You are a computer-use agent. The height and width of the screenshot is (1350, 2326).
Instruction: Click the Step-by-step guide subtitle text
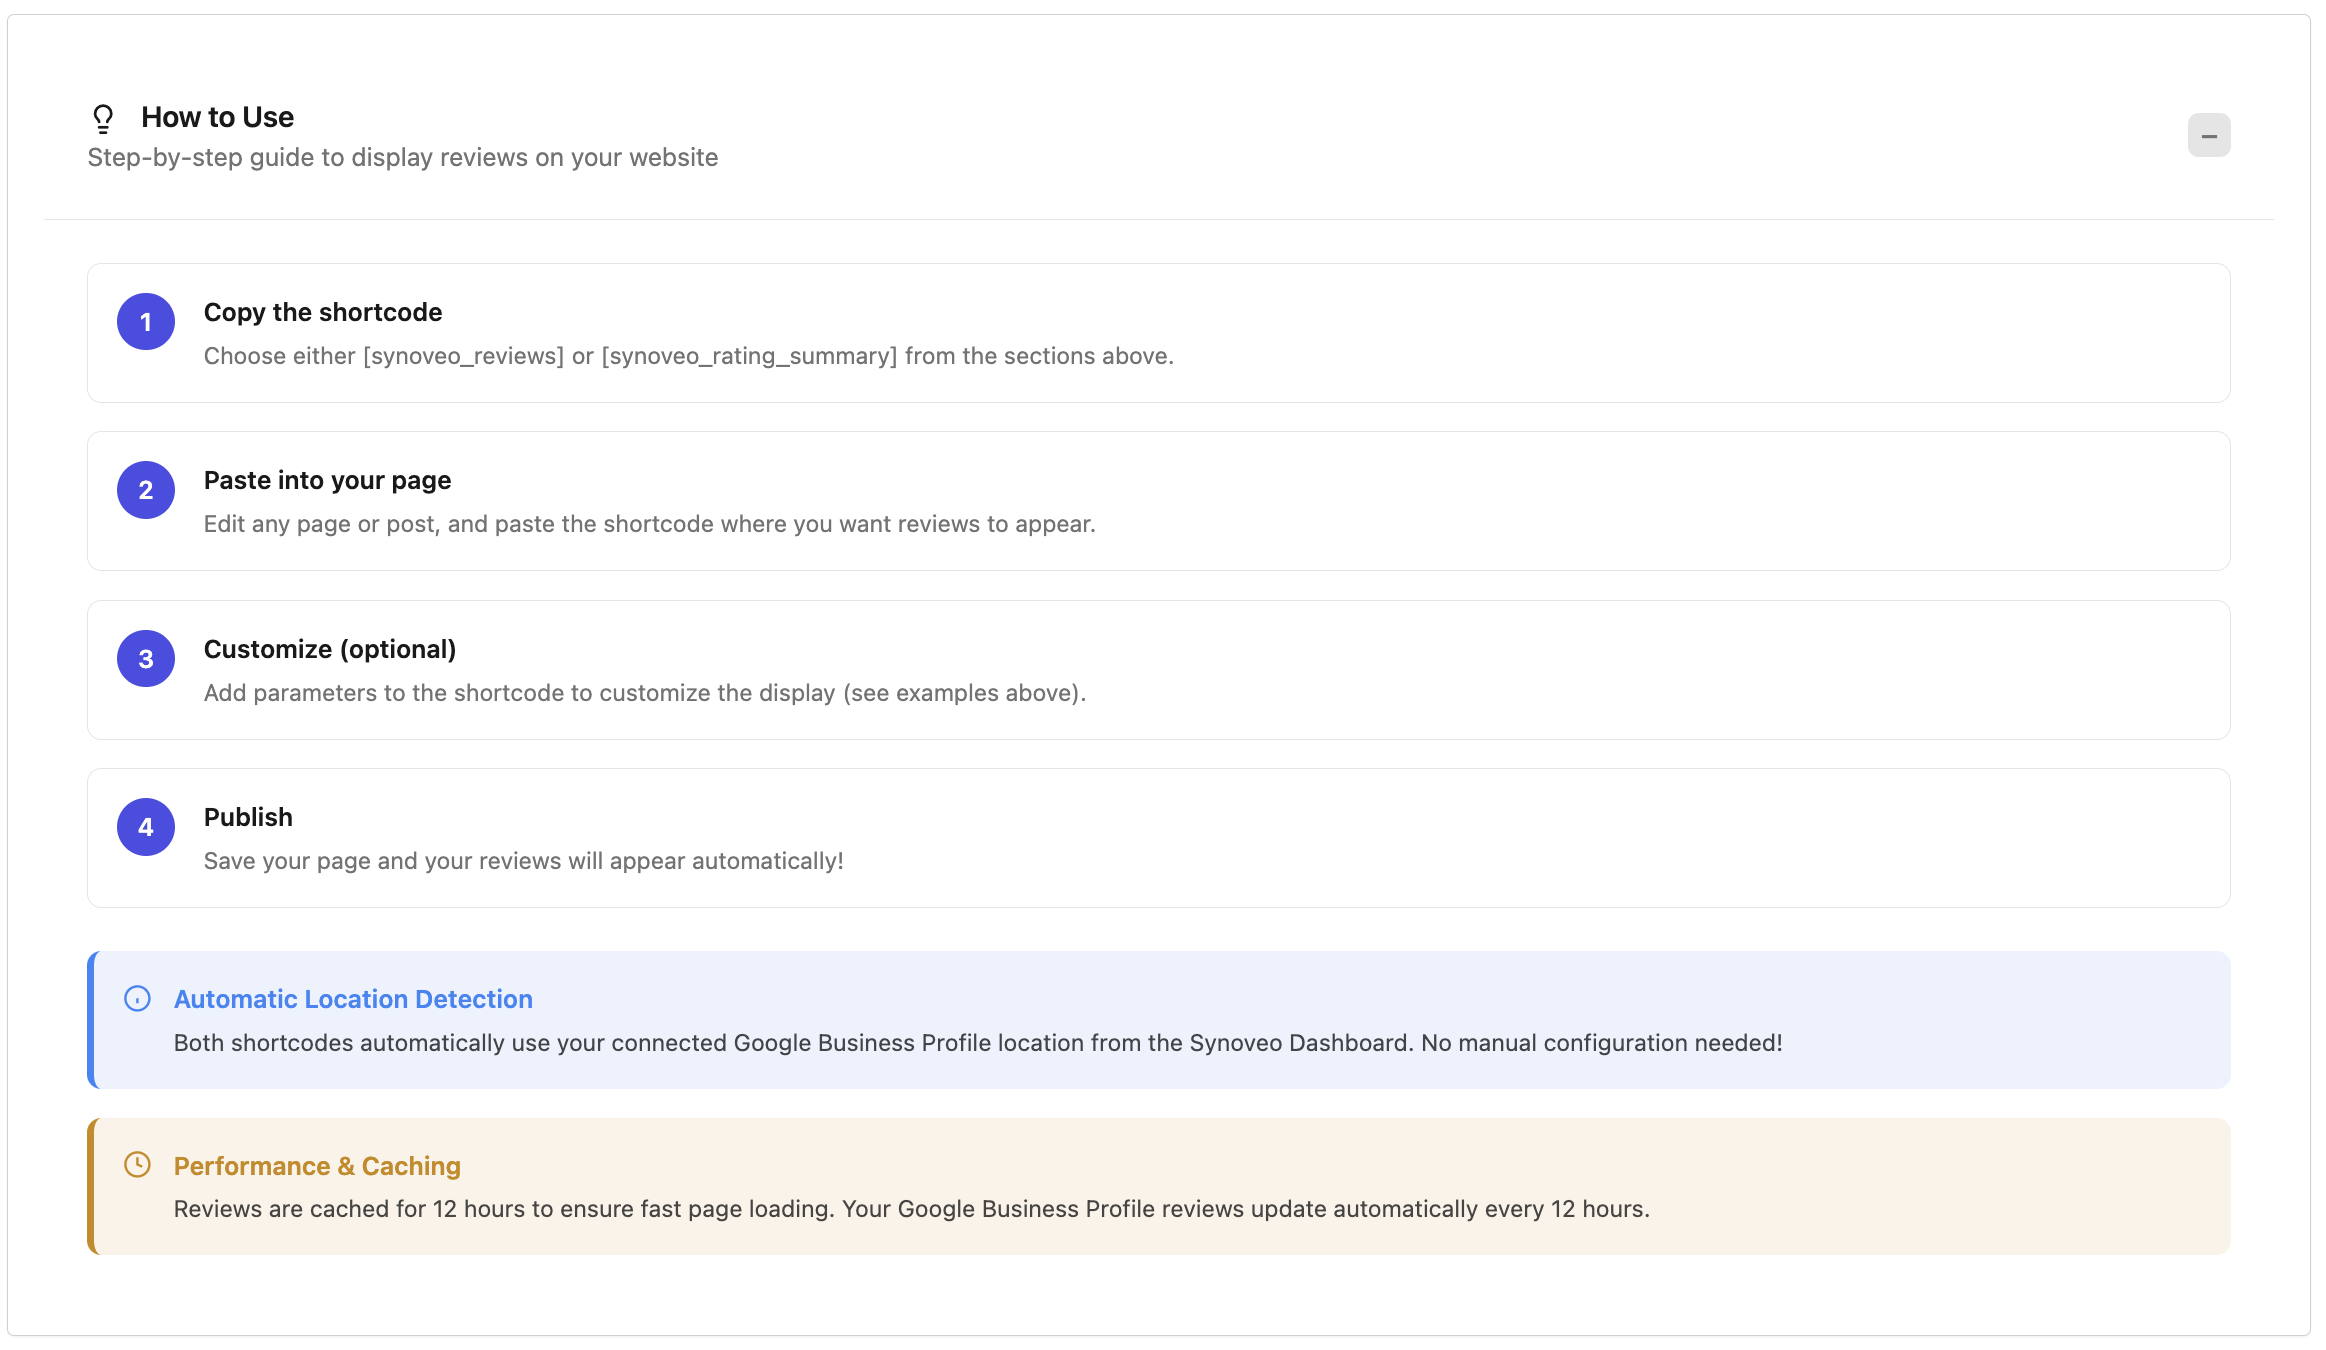pos(402,157)
